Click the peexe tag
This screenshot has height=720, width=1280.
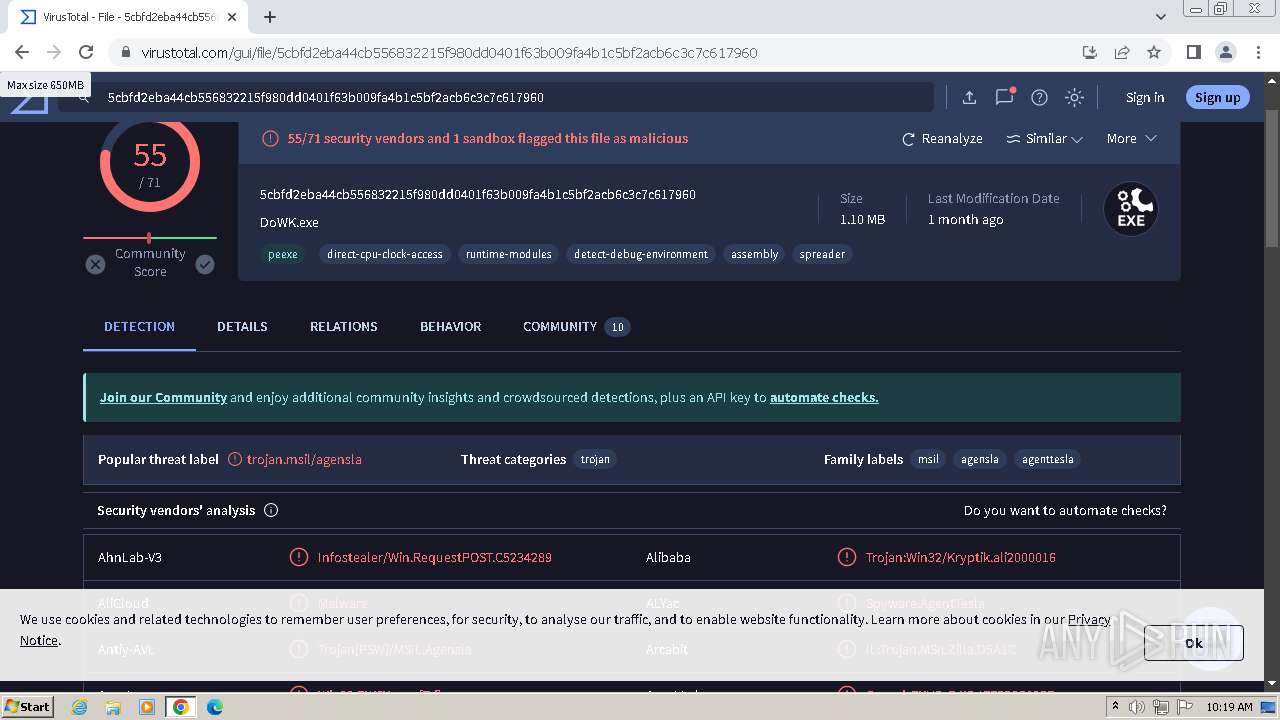[x=283, y=254]
